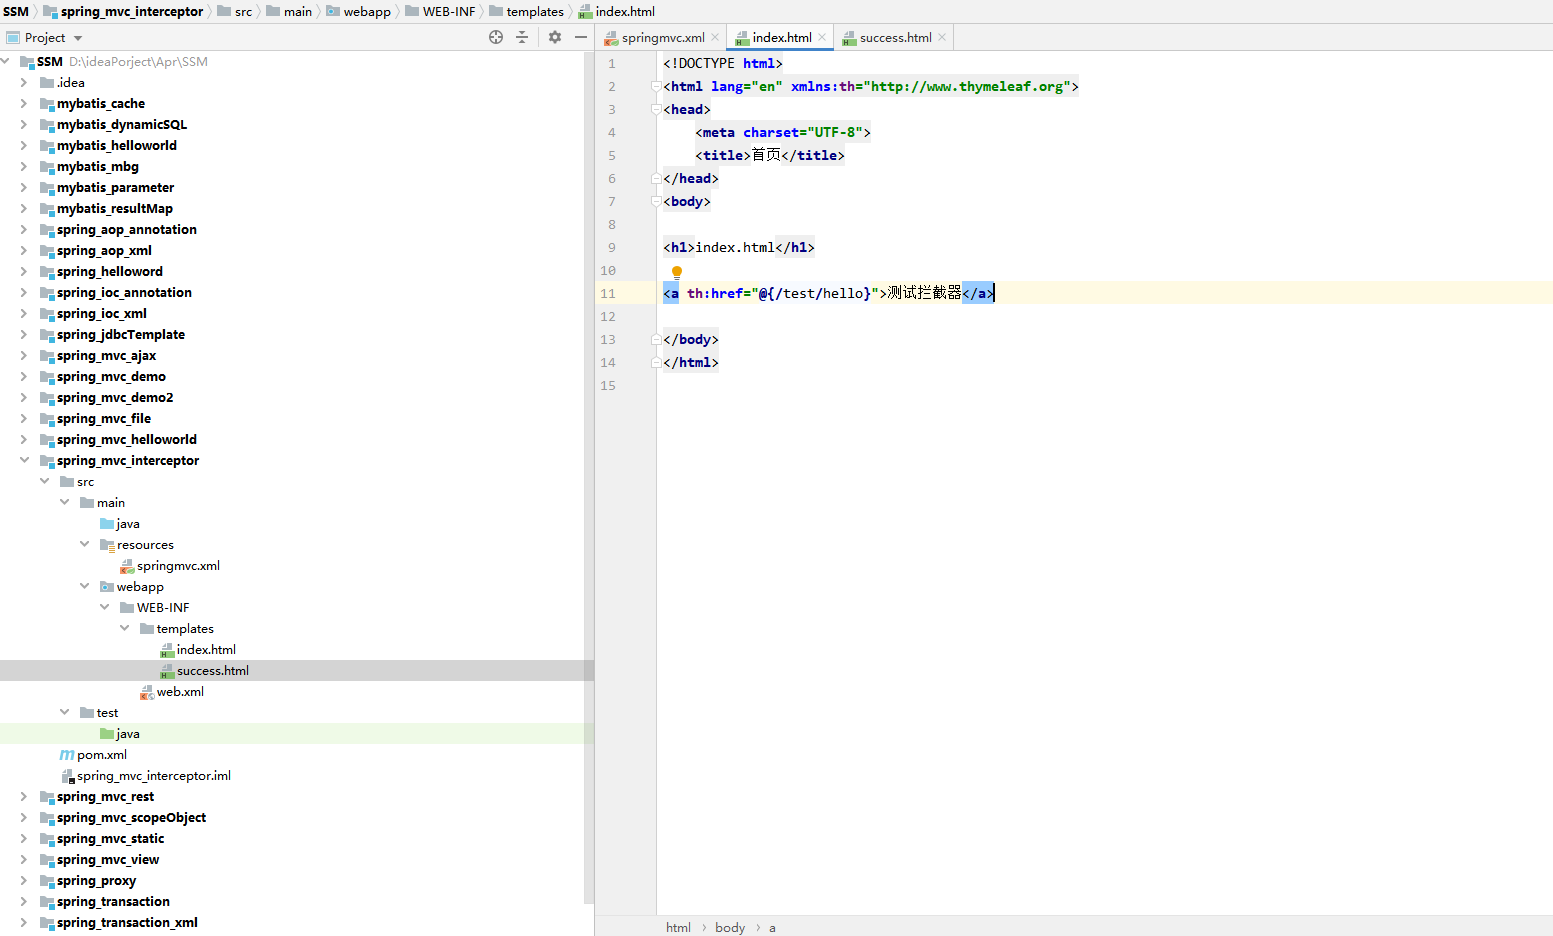Hide the Project panel with minus icon

(581, 37)
